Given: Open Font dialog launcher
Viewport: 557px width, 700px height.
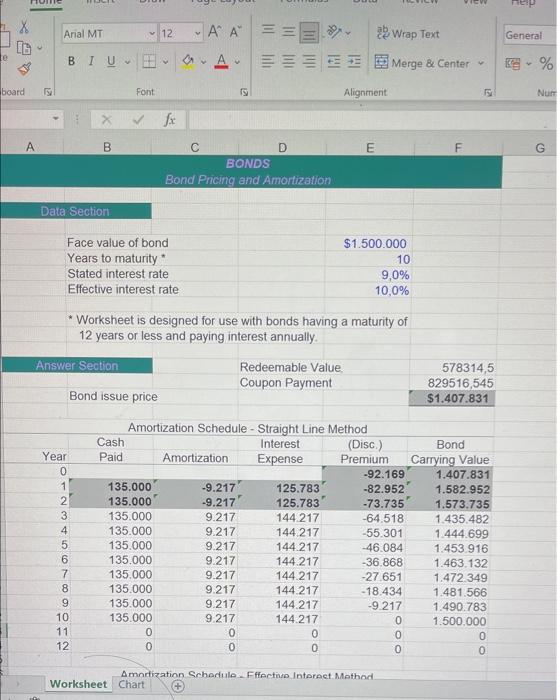Looking at the screenshot, I should 244,92.
